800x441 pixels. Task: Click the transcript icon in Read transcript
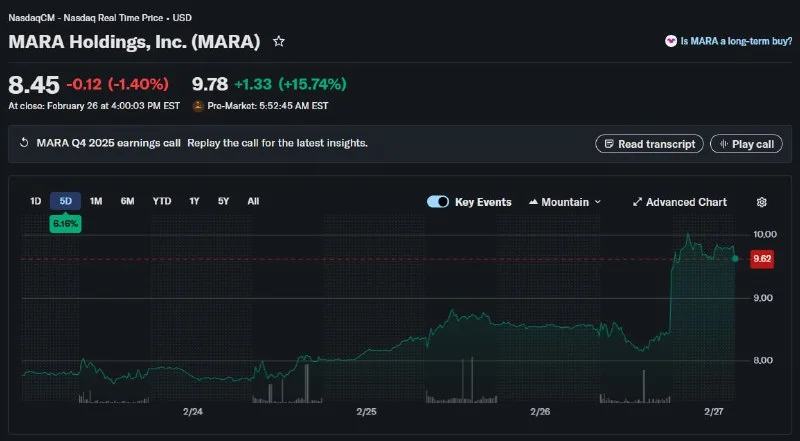pyautogui.click(x=607, y=144)
